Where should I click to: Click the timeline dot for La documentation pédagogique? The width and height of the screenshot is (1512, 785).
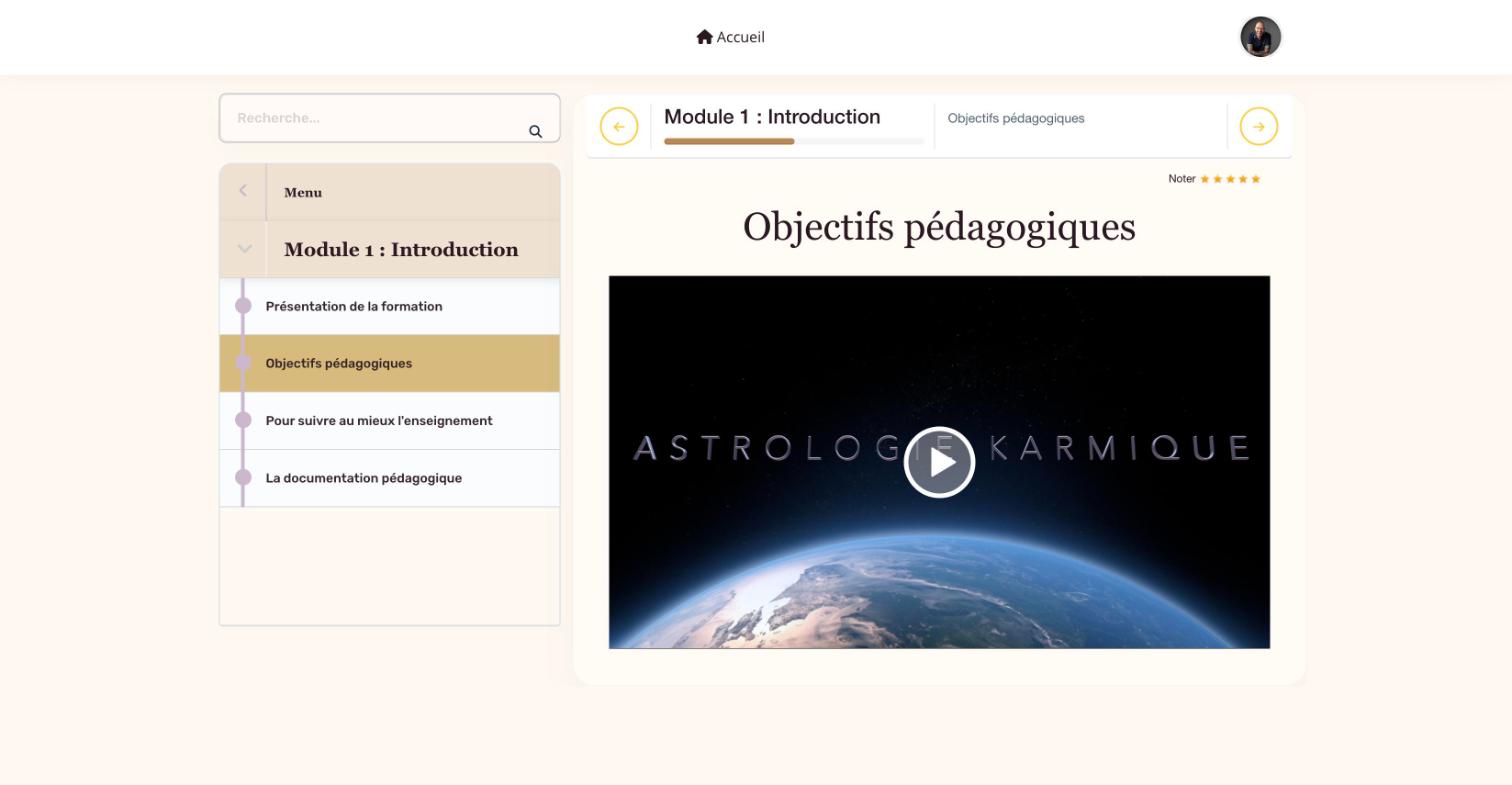point(243,477)
